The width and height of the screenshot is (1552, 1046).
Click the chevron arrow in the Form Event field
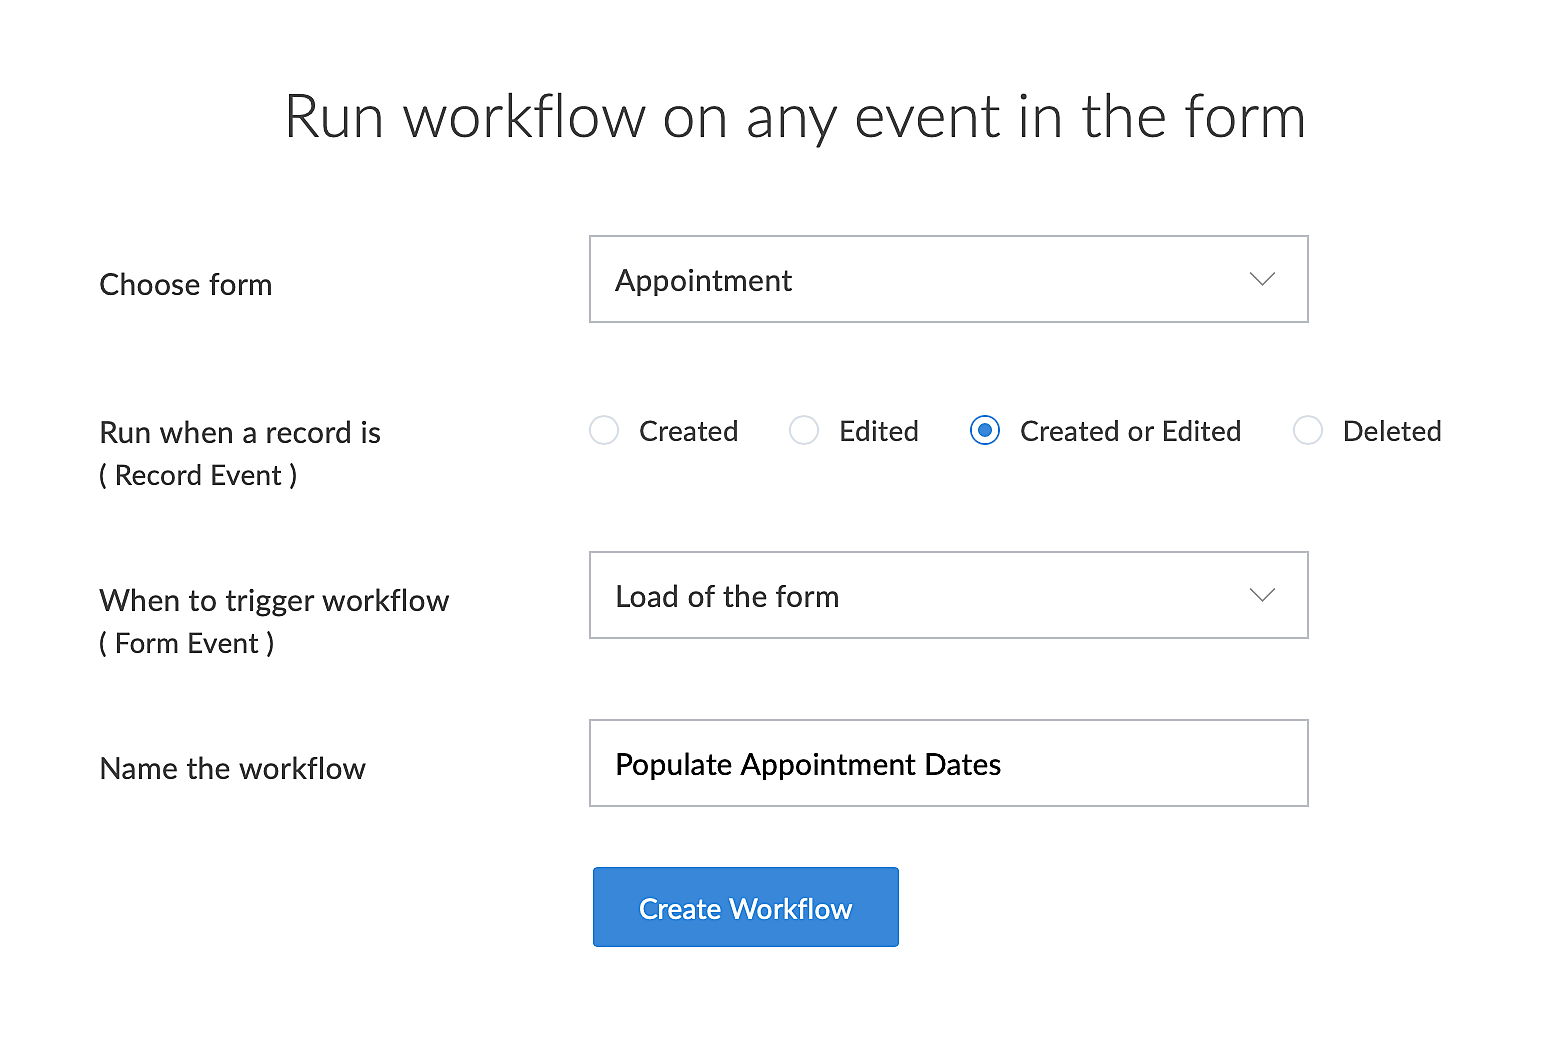point(1262,596)
